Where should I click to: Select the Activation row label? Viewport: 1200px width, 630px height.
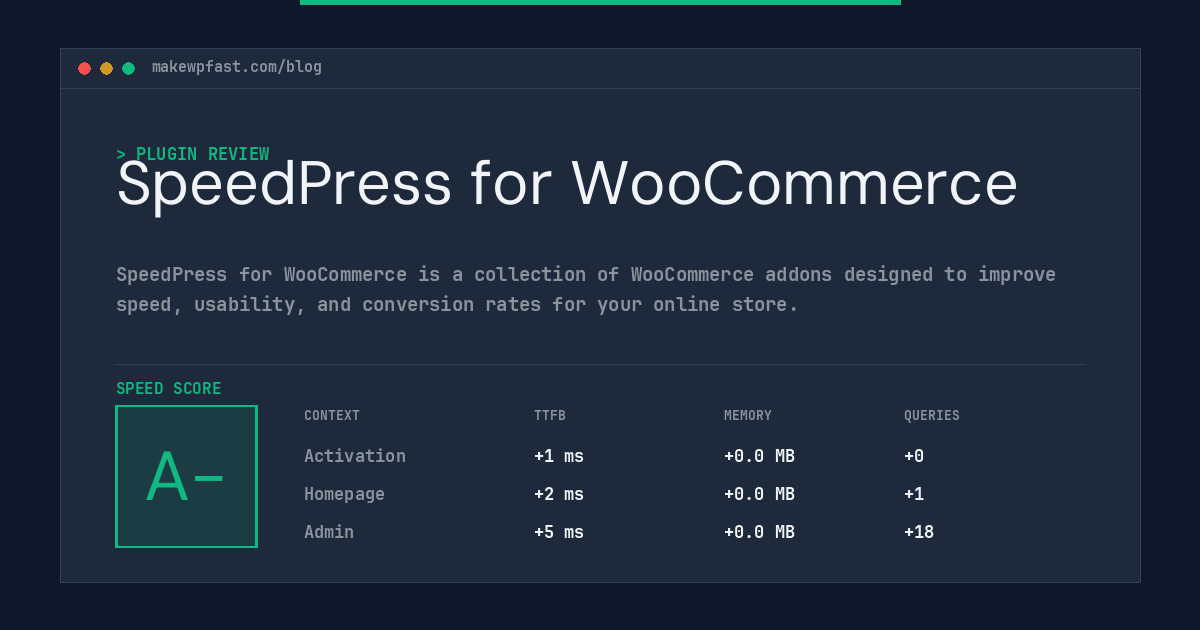click(355, 456)
